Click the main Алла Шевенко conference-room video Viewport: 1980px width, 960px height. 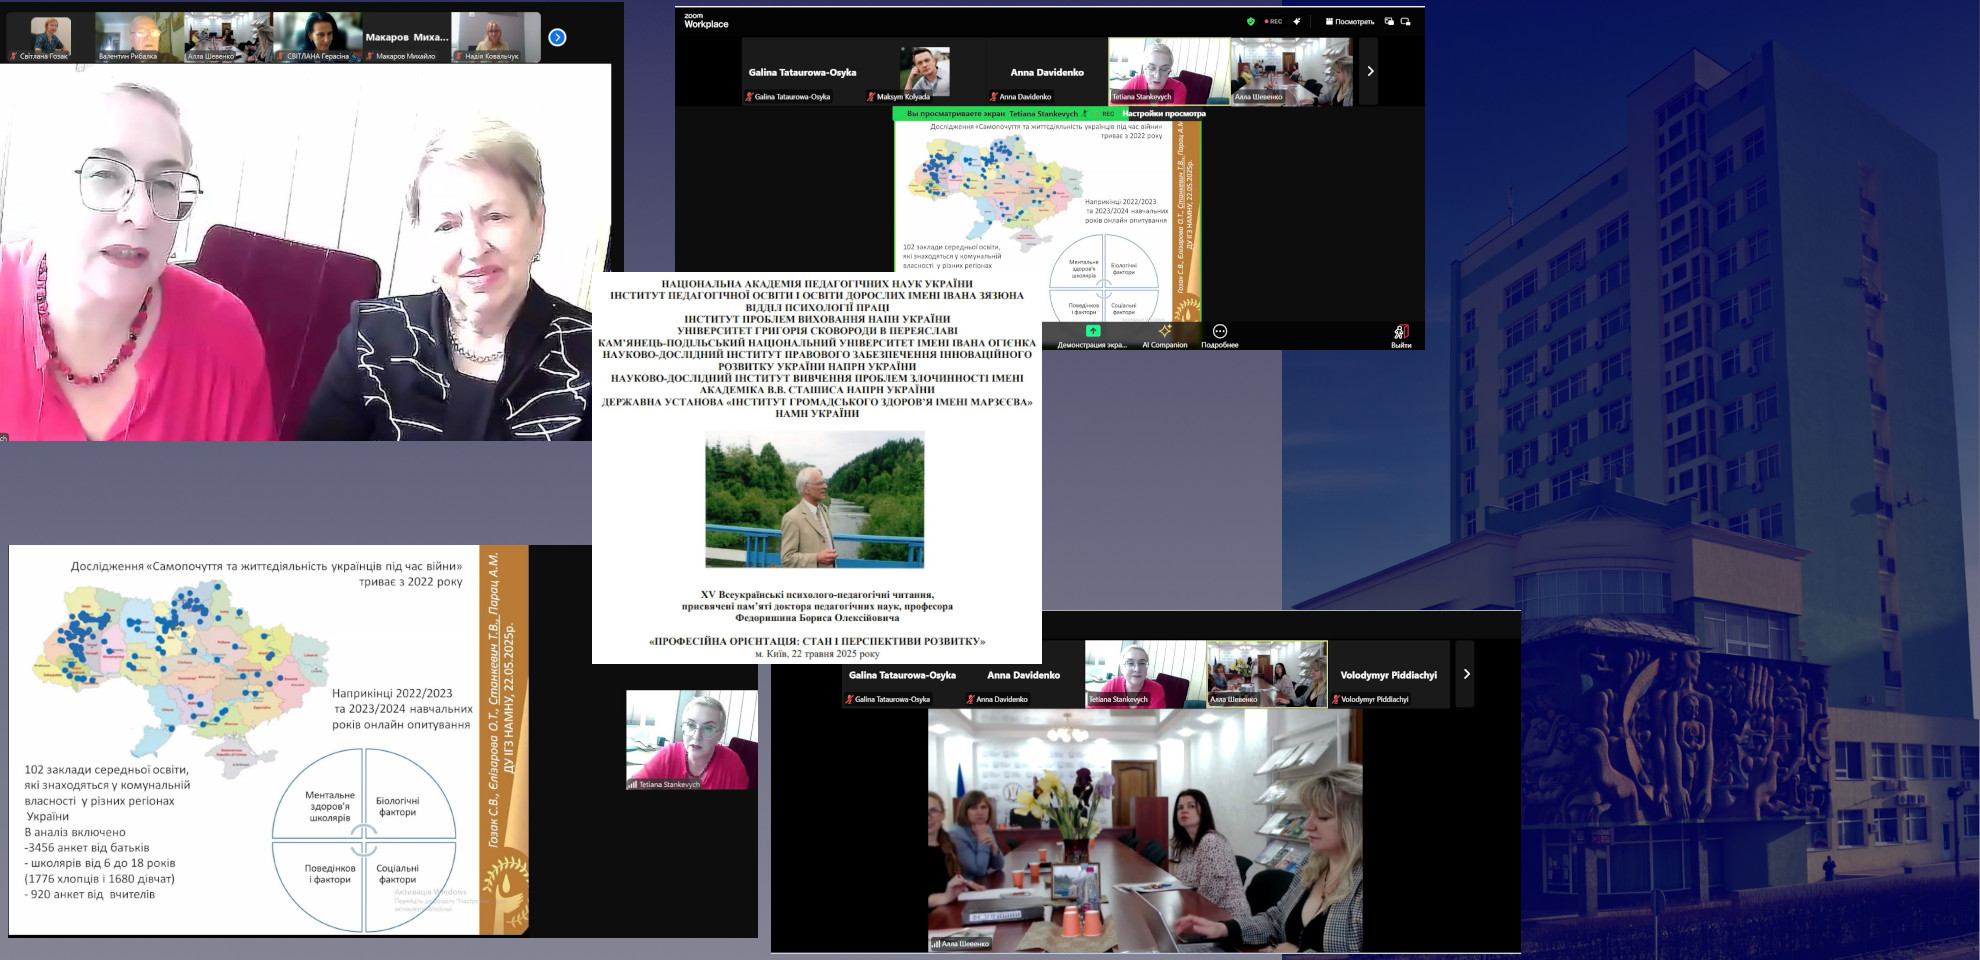[1145, 830]
